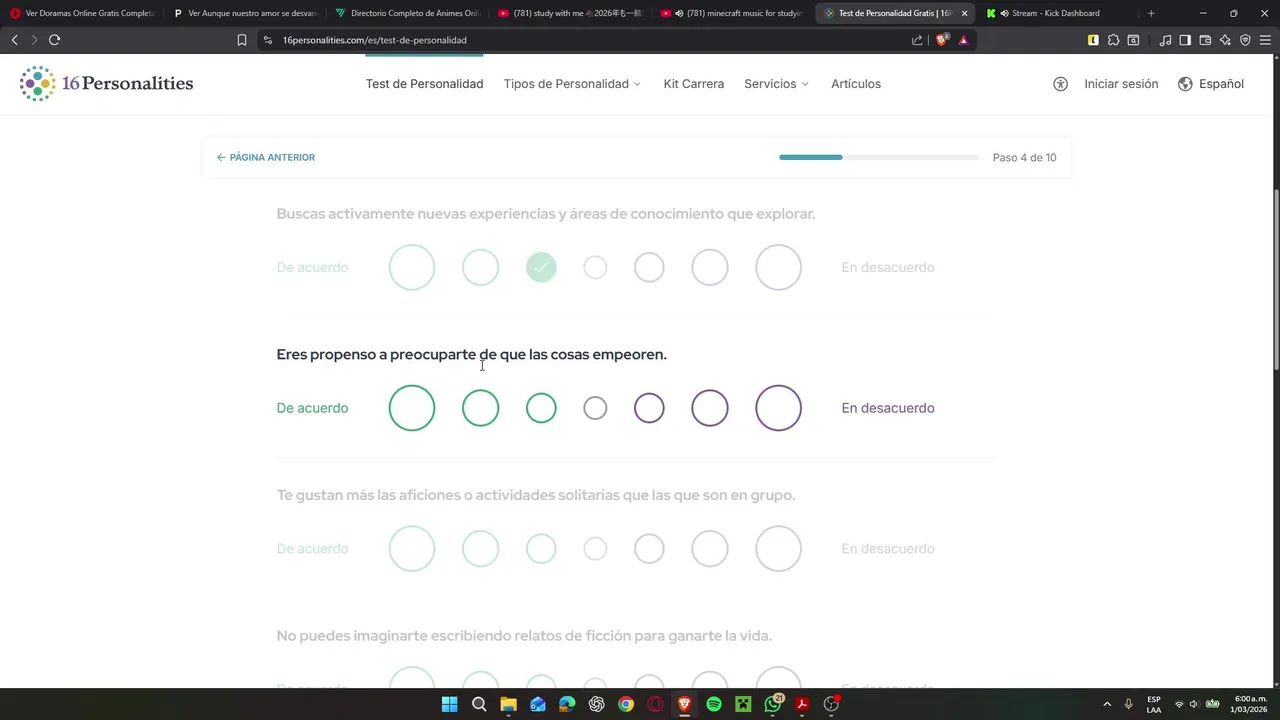
Task: Switch to 'Ver Aunque nuestro amor' tab
Action: coord(244,13)
